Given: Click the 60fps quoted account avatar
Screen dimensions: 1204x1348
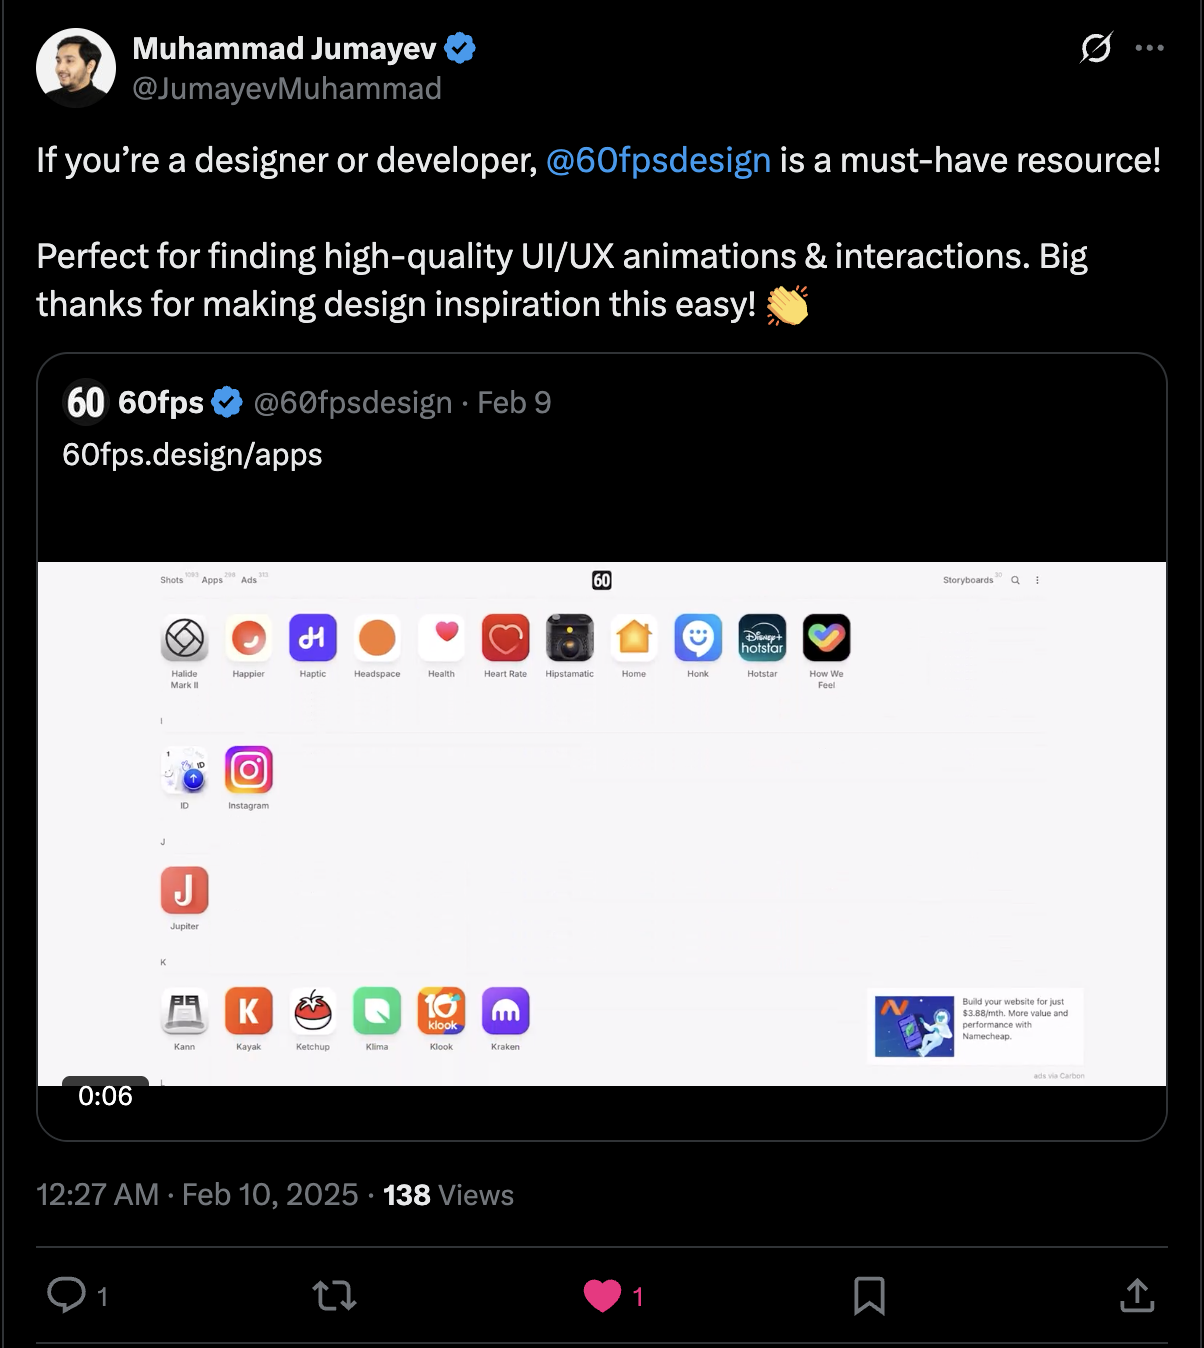Looking at the screenshot, I should tap(86, 402).
